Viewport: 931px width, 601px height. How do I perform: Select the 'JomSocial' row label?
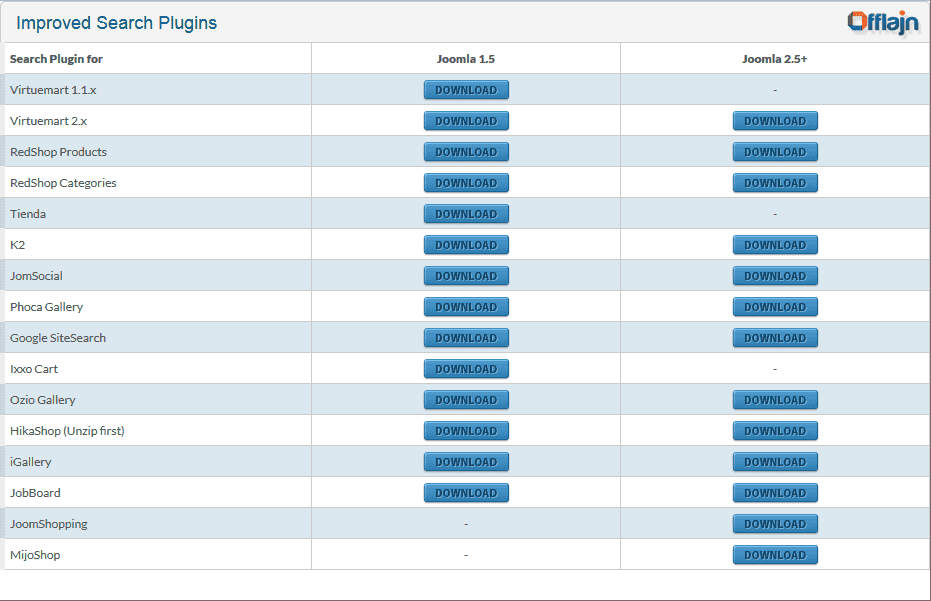click(x=36, y=276)
